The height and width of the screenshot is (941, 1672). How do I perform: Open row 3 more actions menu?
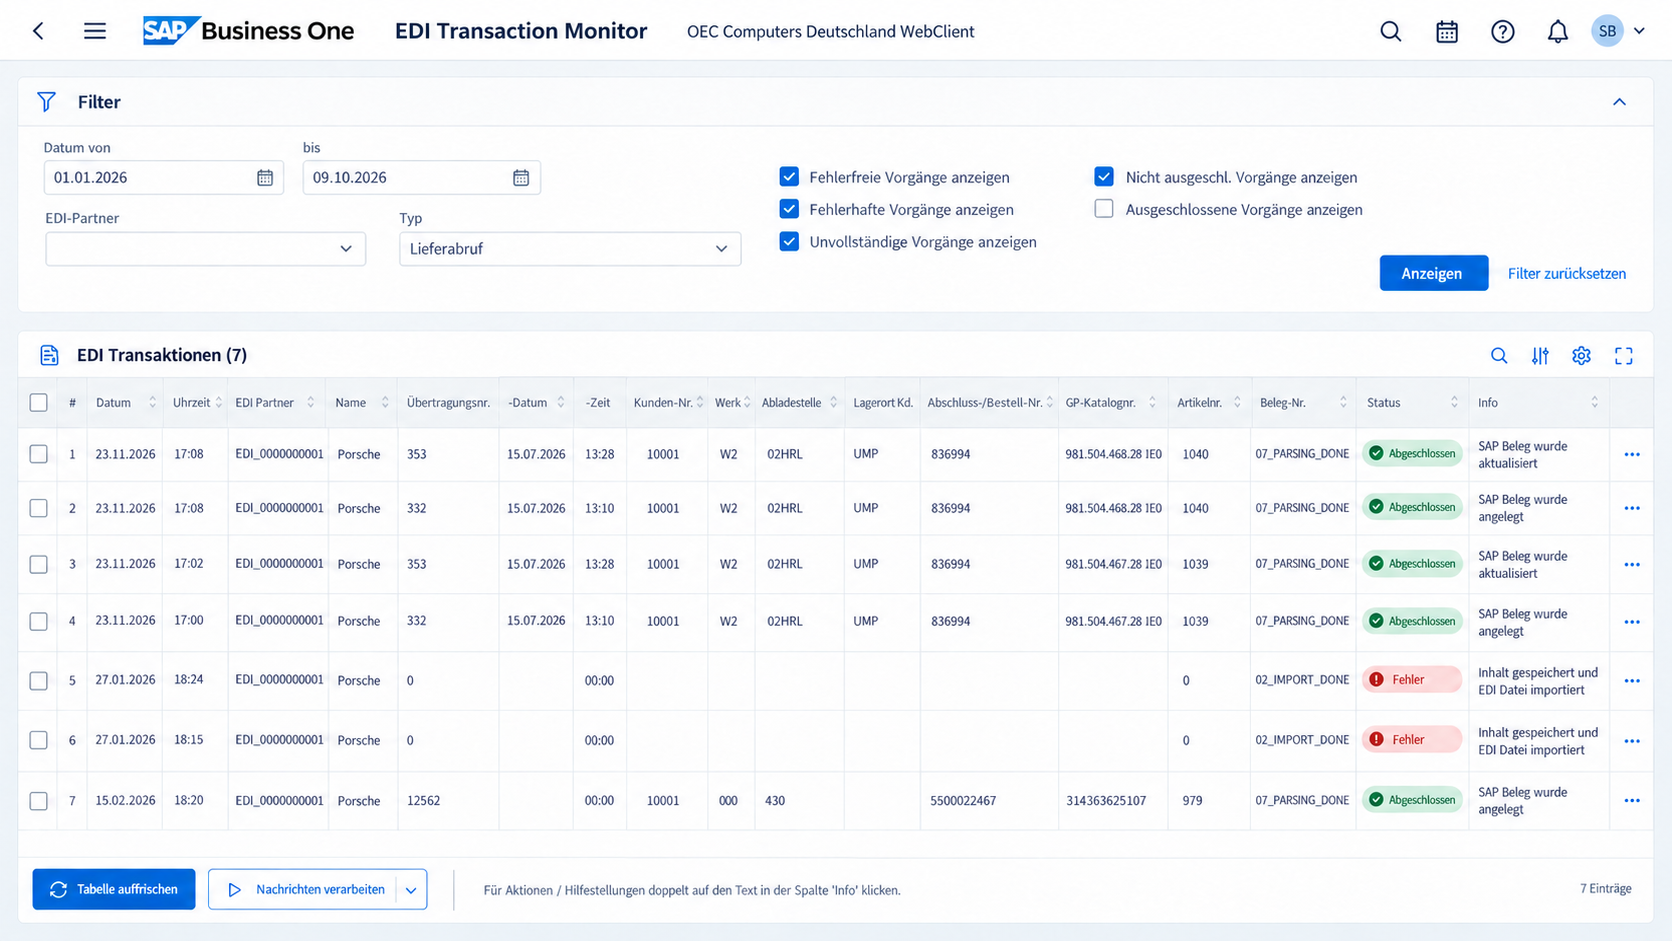pos(1632,564)
